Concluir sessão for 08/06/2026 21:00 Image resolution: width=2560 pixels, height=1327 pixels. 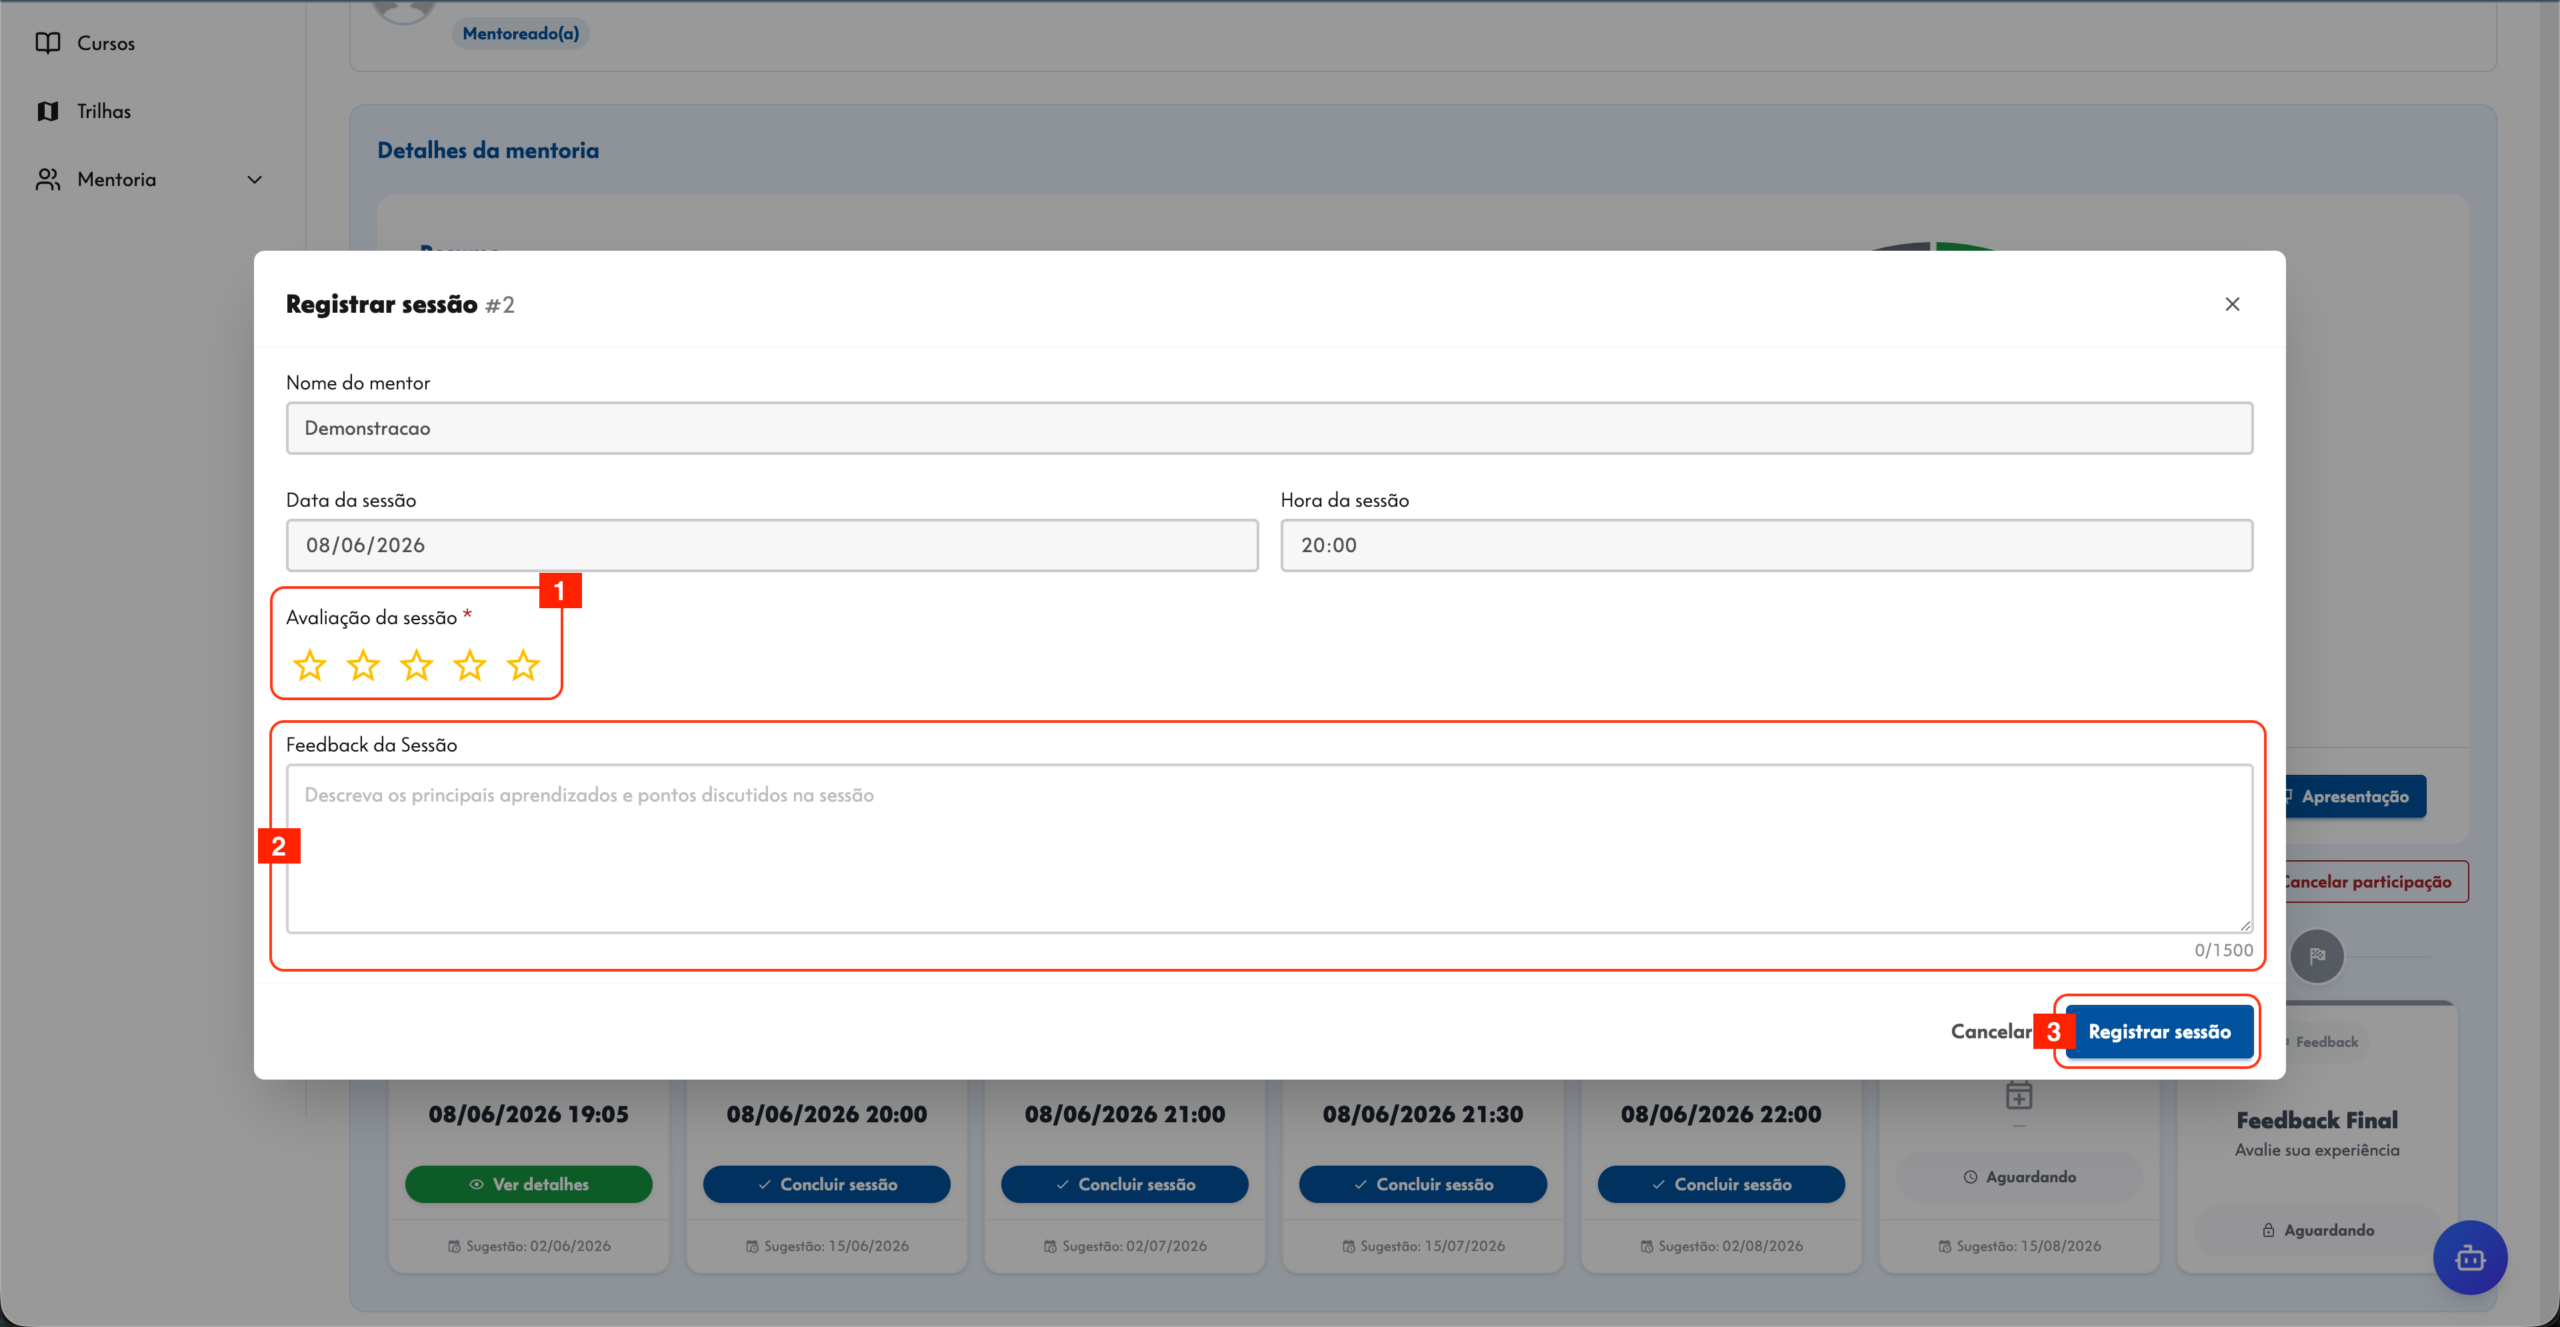1125,1184
